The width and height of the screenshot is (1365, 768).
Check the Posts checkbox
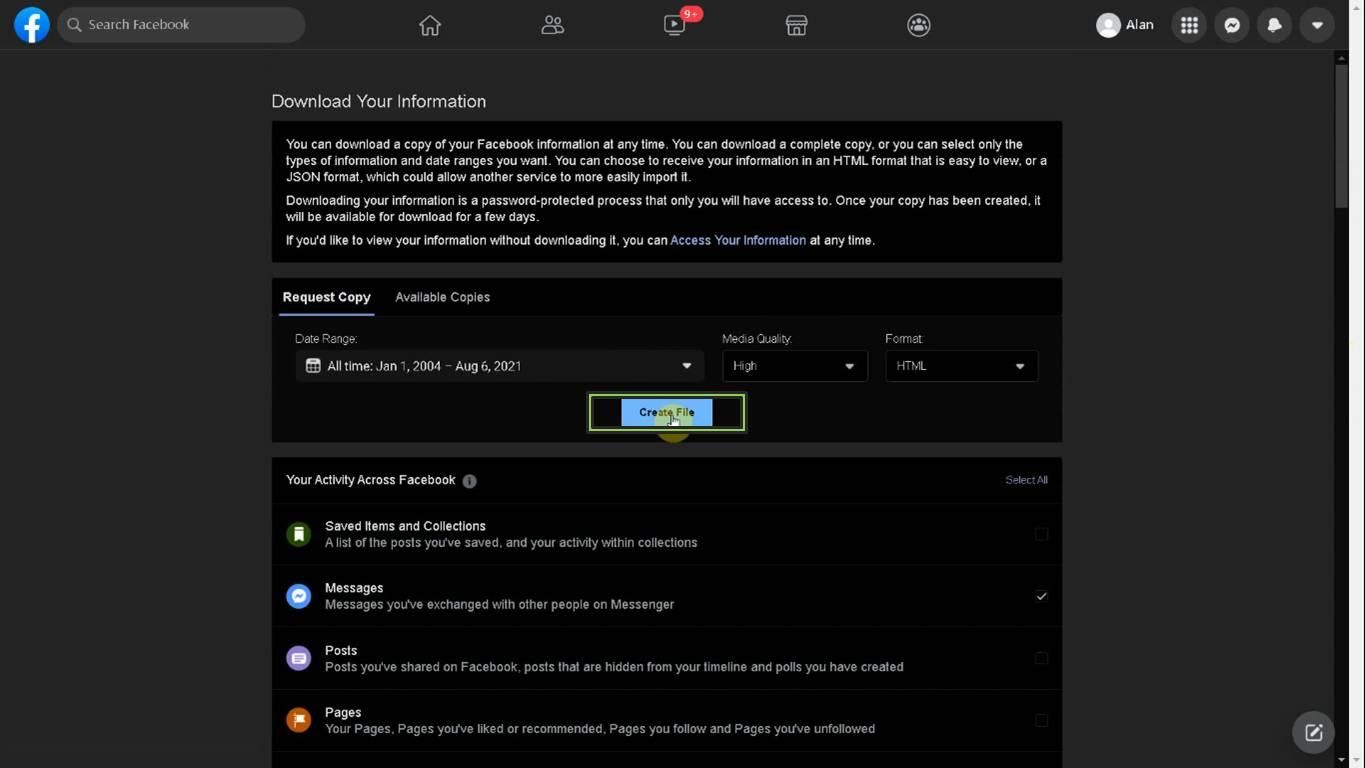[1041, 658]
